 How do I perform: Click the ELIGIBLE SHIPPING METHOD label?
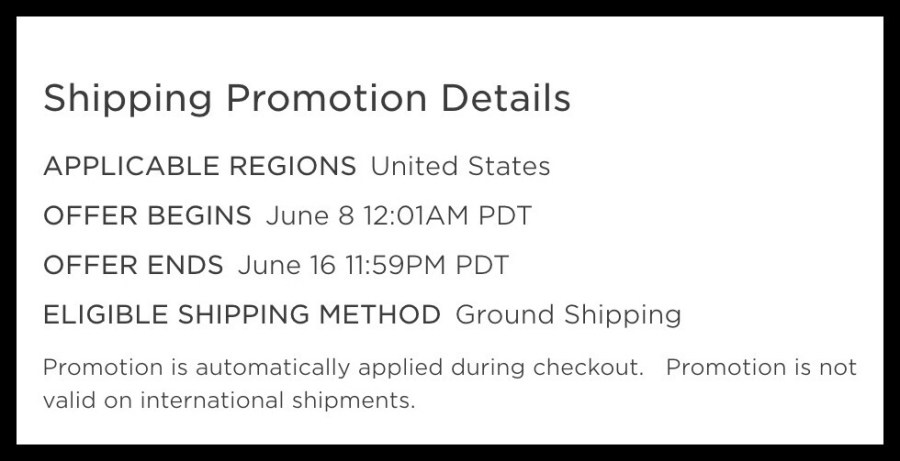(x=241, y=316)
